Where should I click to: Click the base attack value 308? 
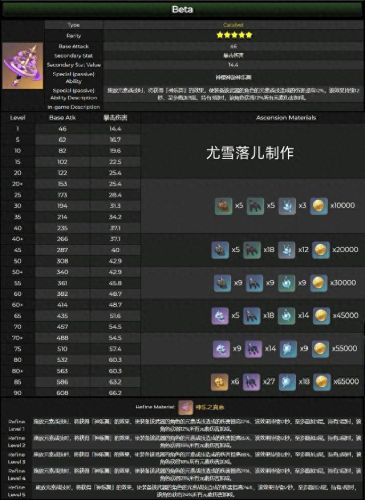(62, 261)
